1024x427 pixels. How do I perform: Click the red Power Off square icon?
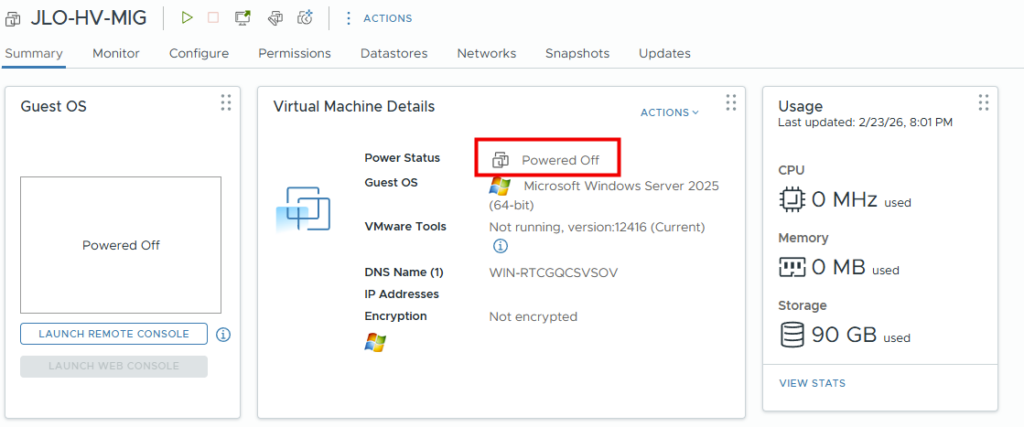pos(213,18)
